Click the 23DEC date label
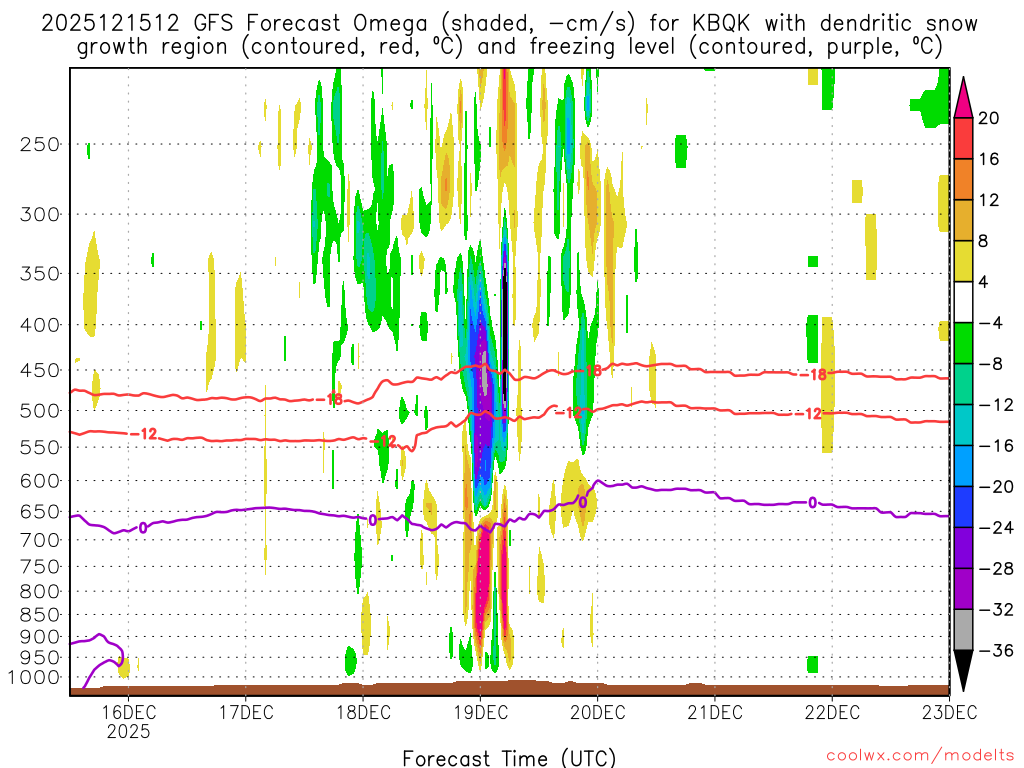This screenshot has width=1024, height=768. click(950, 711)
